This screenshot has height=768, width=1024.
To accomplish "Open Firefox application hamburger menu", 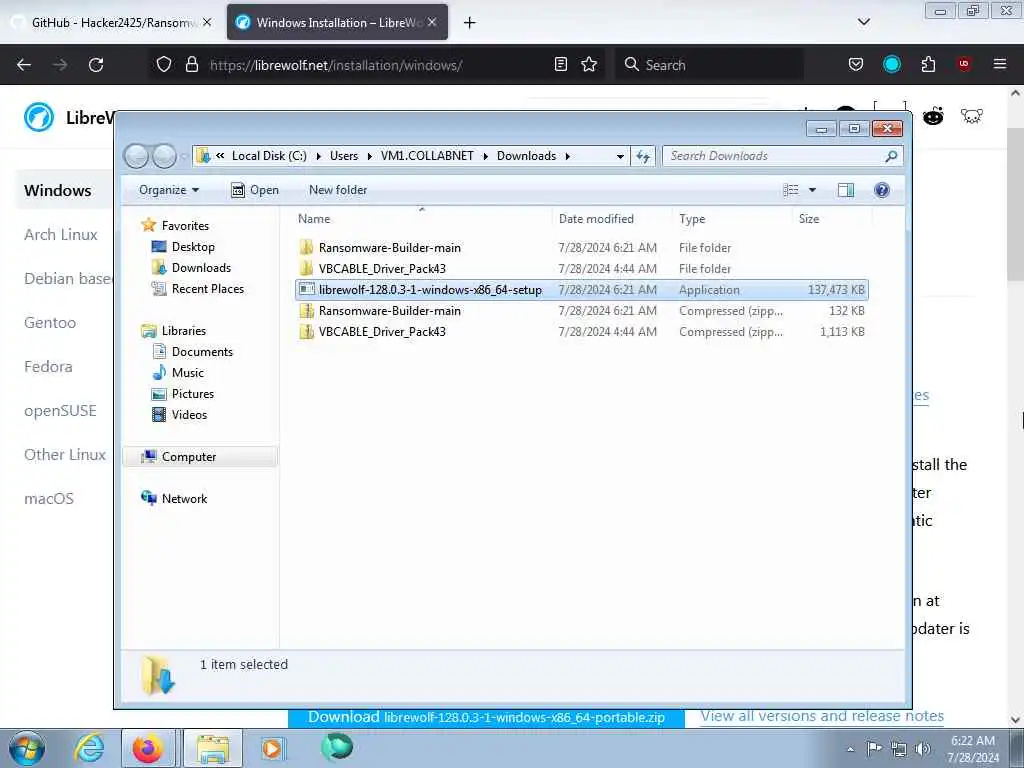I will click(x=1000, y=64).
